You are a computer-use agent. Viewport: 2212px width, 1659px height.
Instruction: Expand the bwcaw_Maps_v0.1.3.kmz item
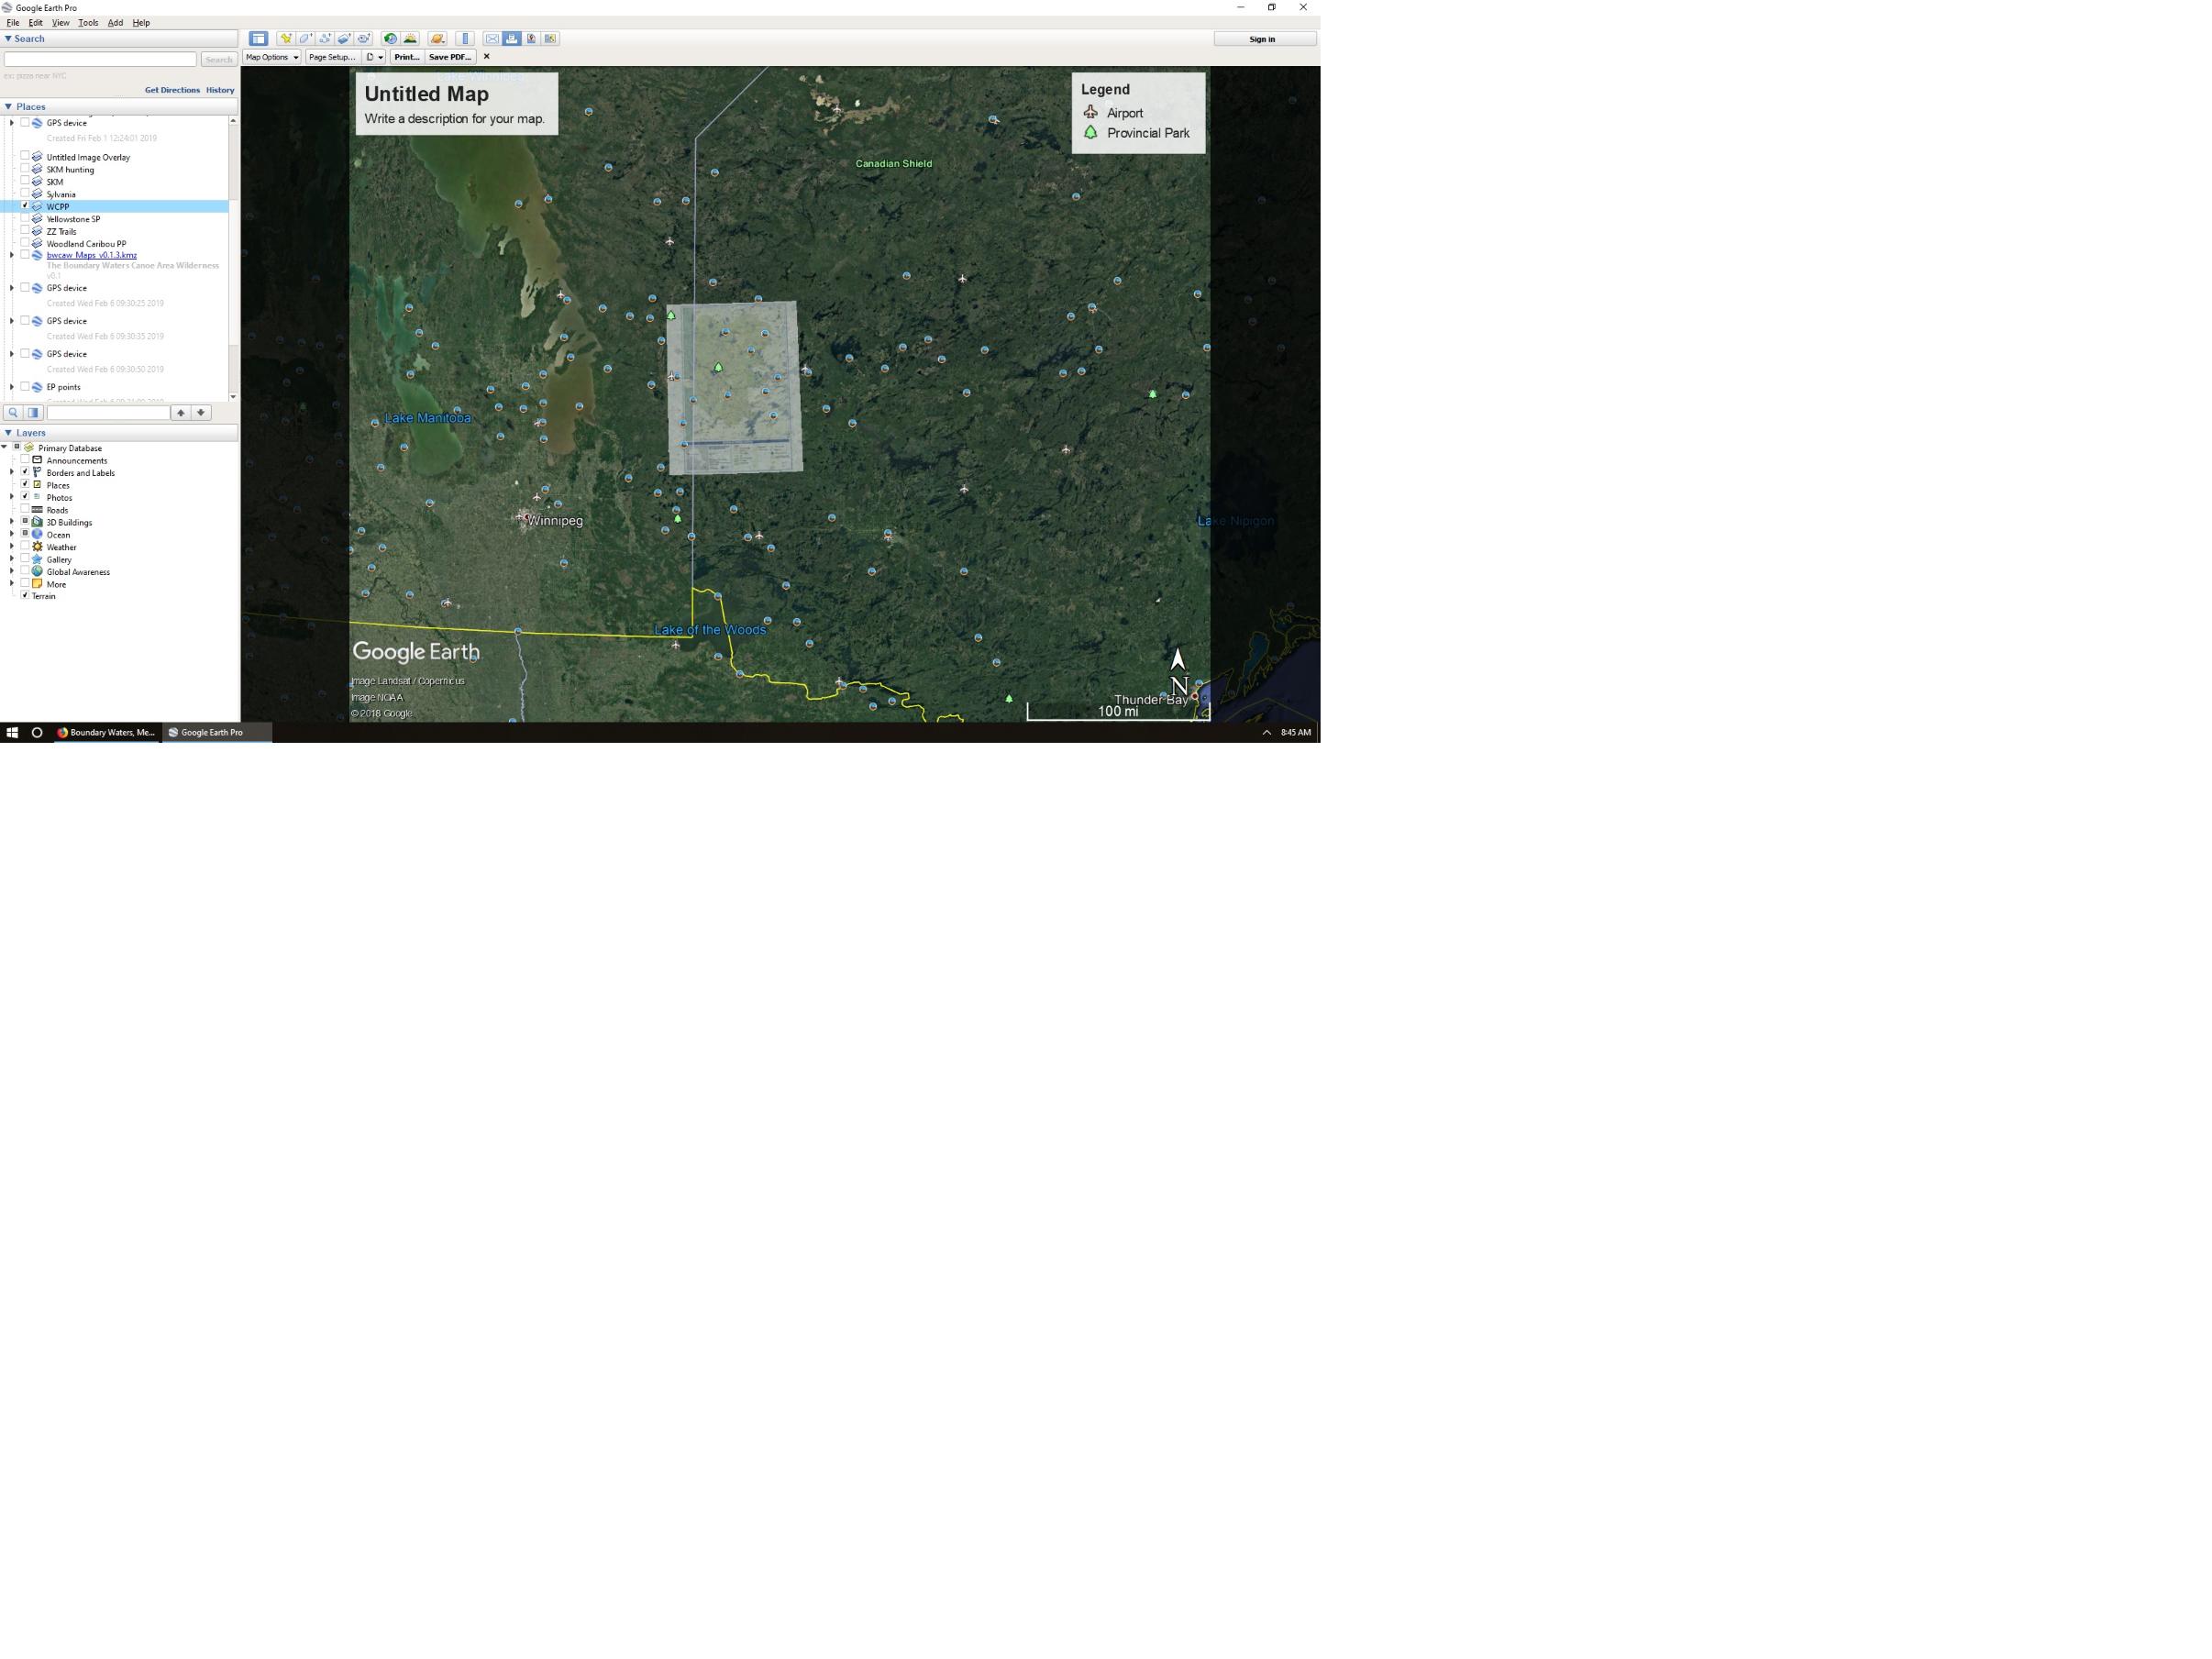pos(11,255)
